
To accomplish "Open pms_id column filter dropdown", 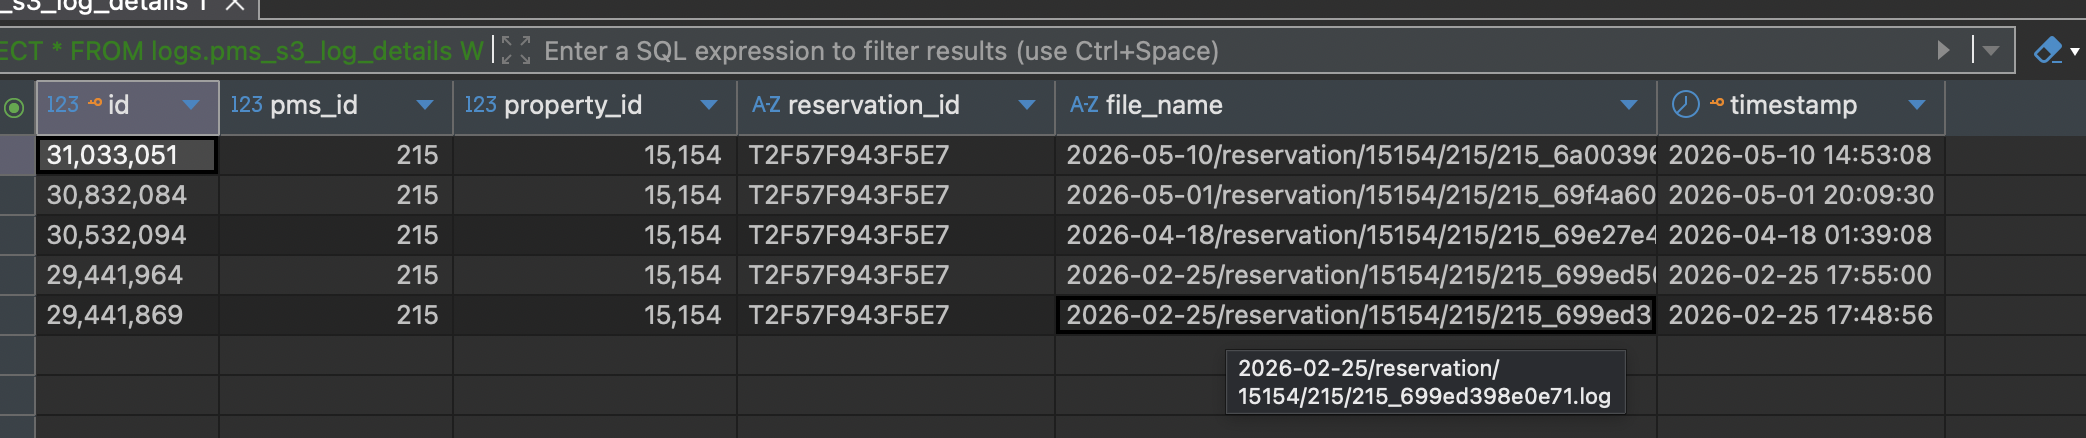I will [x=425, y=105].
